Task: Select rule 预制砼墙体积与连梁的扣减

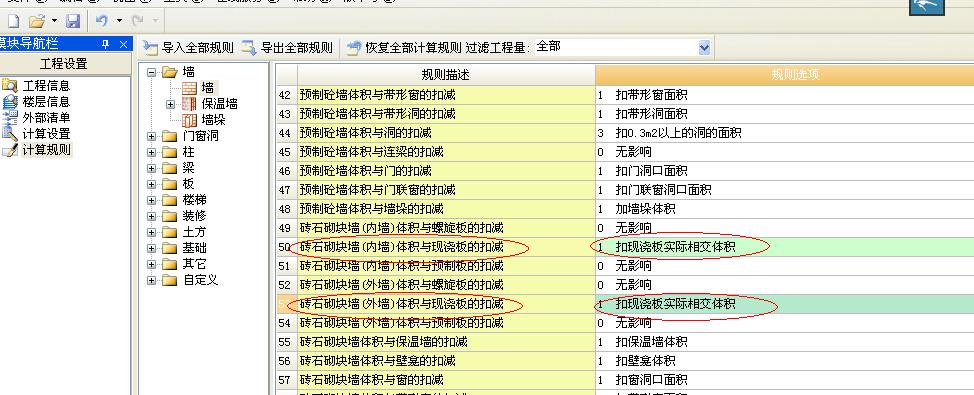Action: click(x=446, y=152)
